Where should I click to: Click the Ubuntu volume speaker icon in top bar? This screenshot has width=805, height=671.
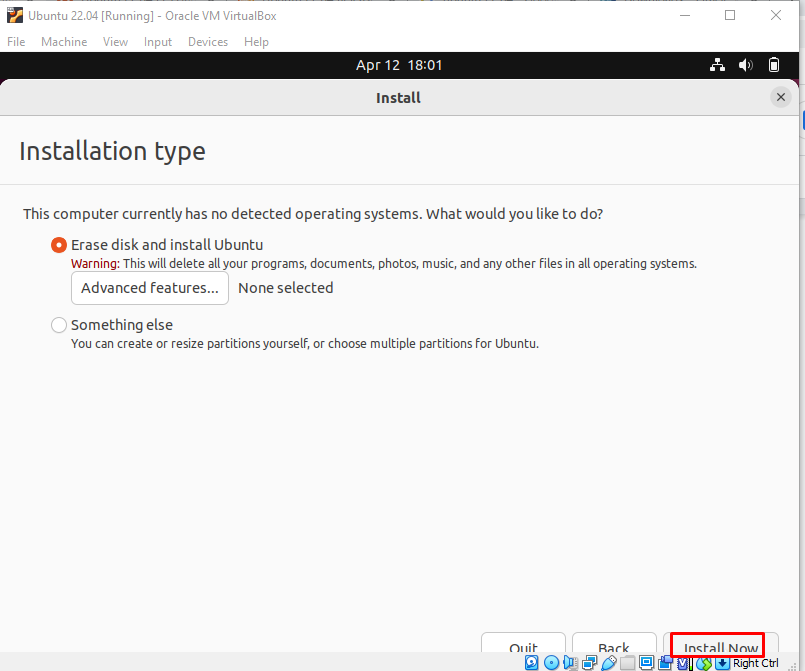click(745, 65)
